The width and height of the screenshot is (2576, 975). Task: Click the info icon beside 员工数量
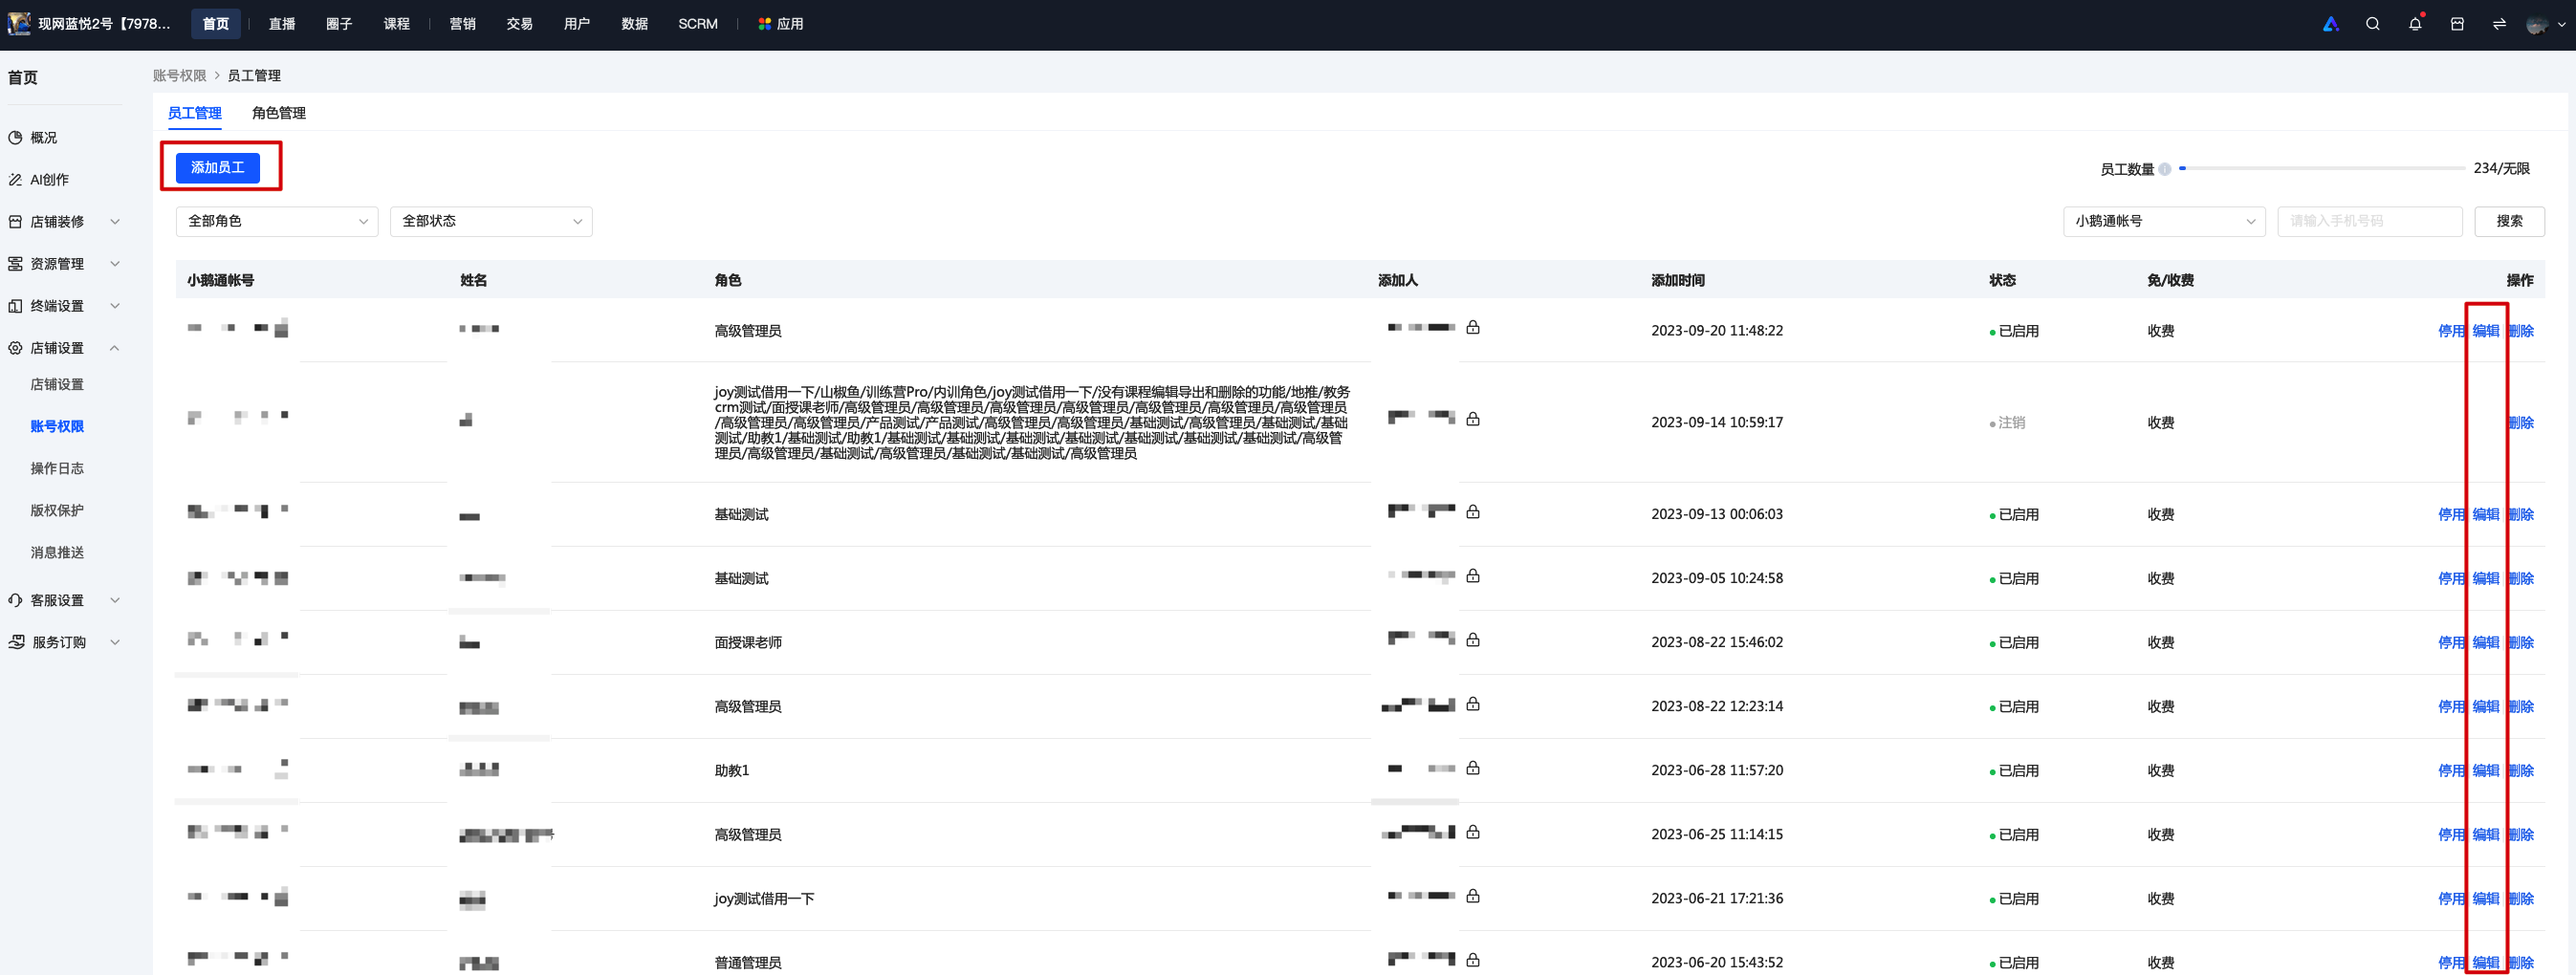click(2164, 169)
